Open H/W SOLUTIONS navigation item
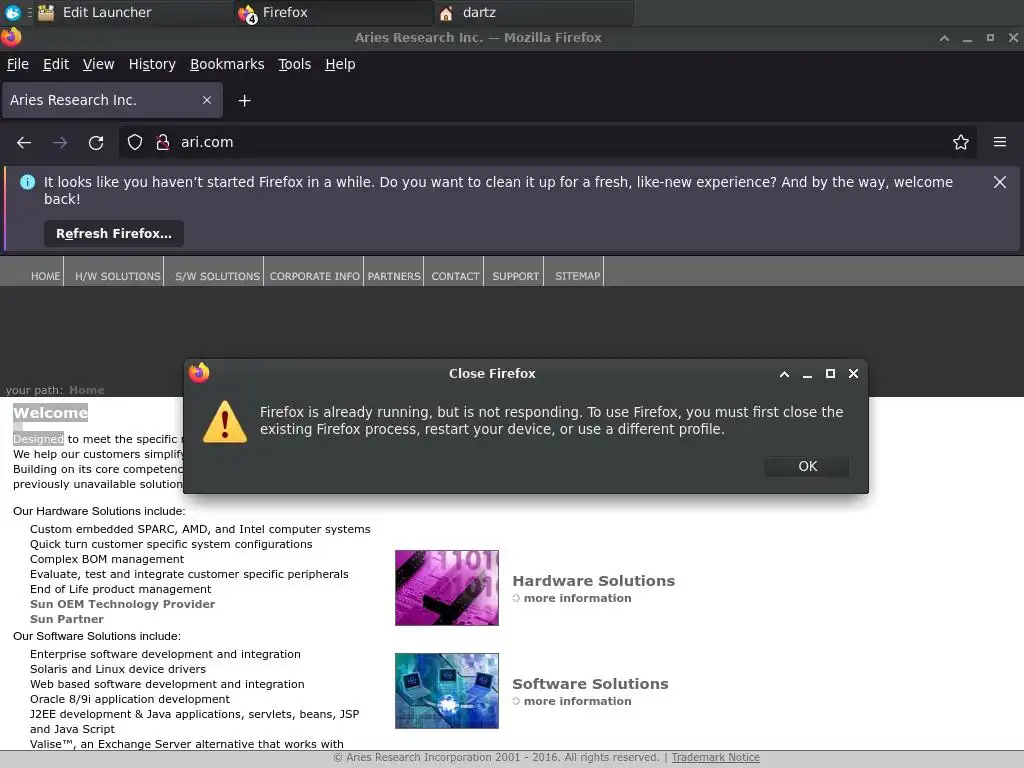Screen dimensions: 1024x768 (118, 276)
